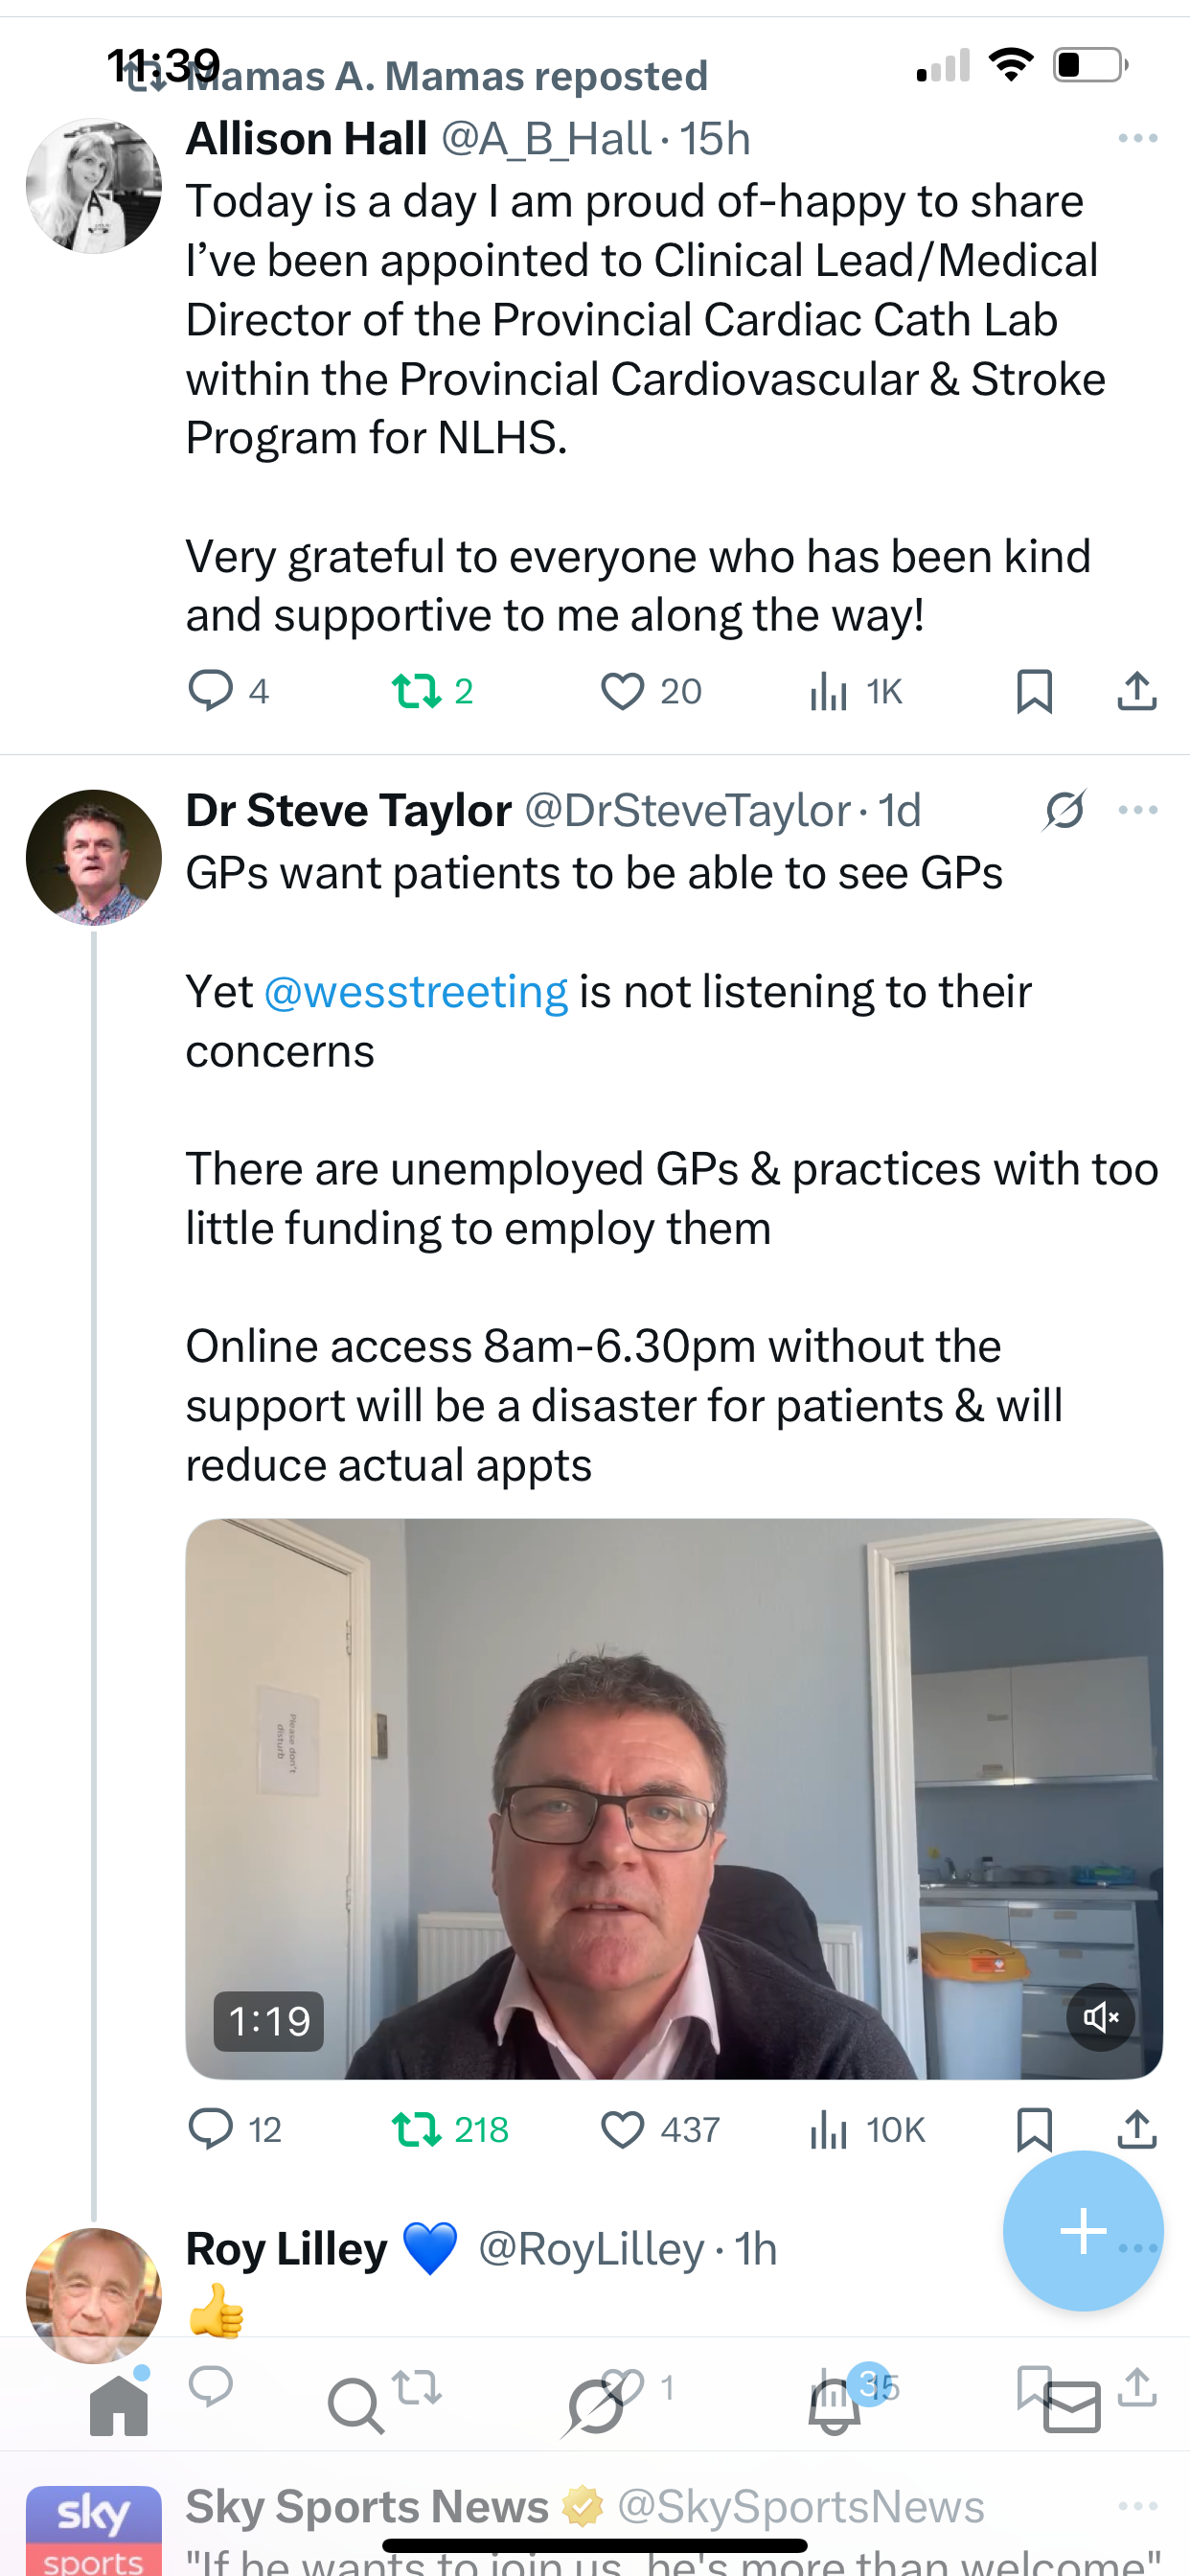The image size is (1190, 2576).
Task: Reply to Dr Steve Taylor's tweet
Action: click(x=235, y=2130)
